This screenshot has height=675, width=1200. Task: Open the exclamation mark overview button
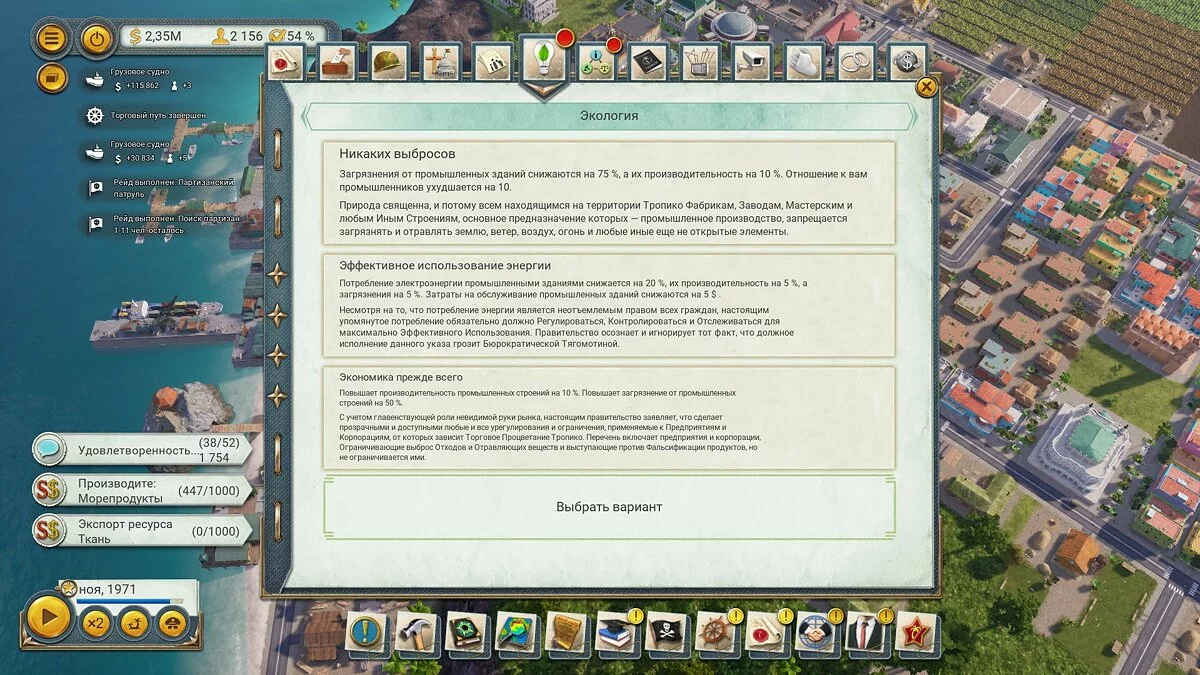(367, 632)
